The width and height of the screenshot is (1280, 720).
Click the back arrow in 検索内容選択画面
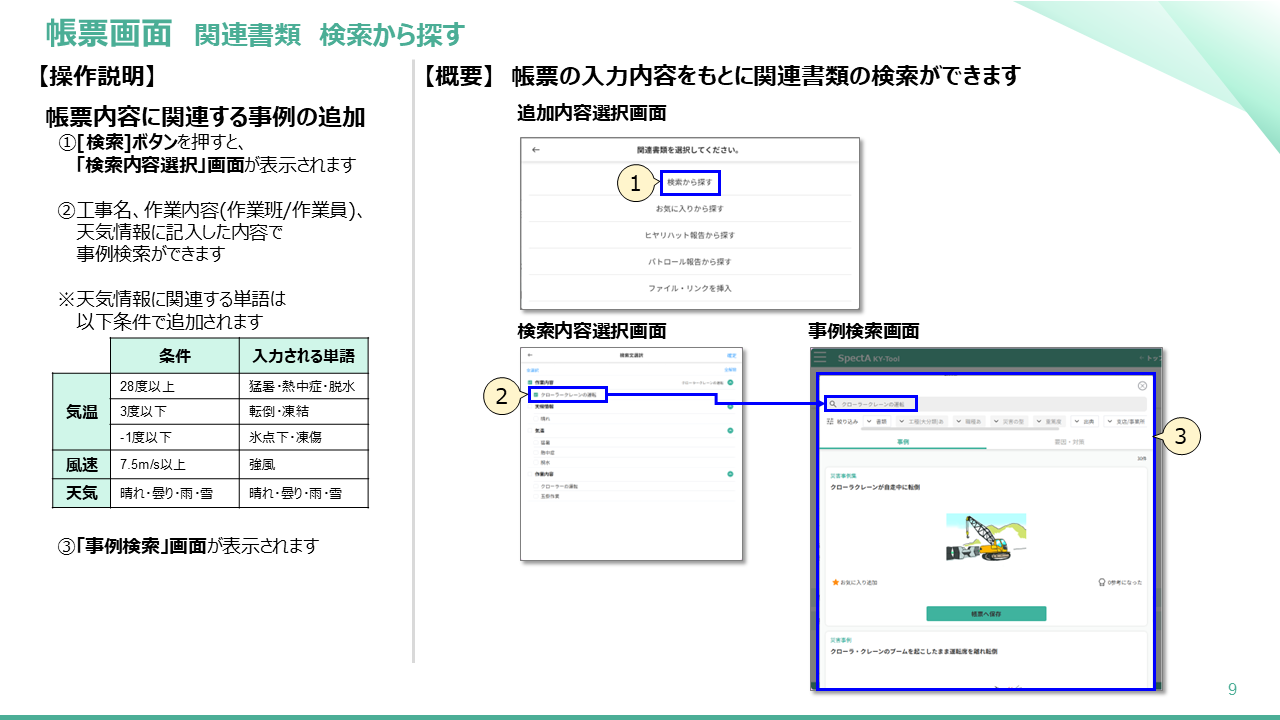coord(530,355)
